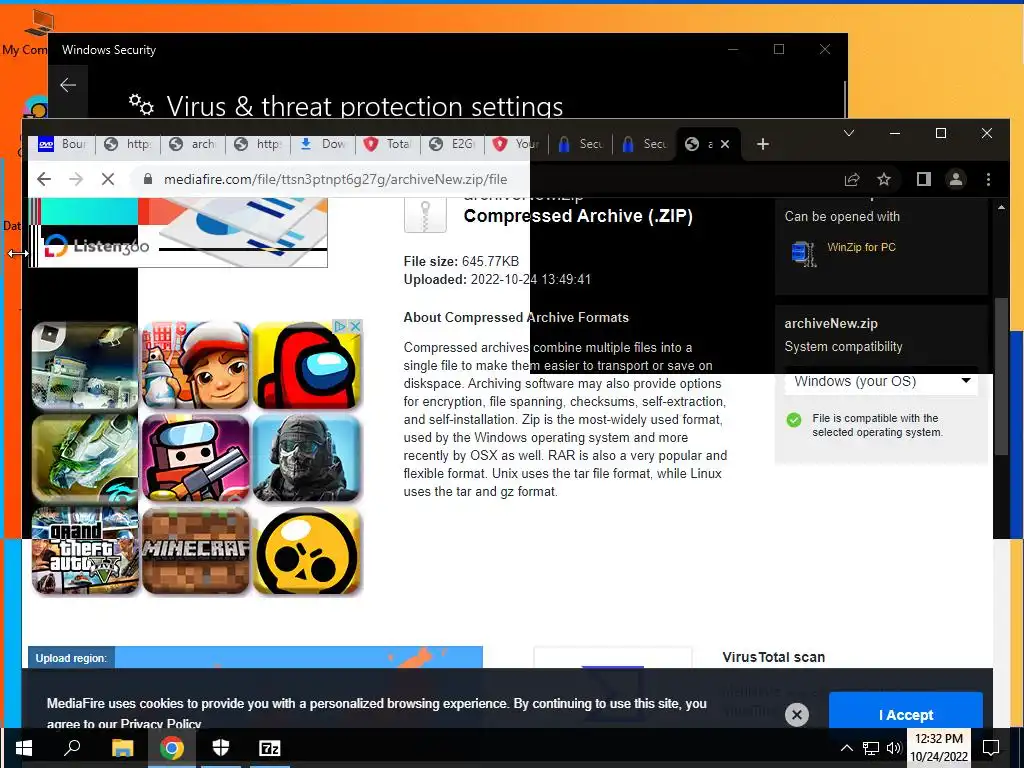Open the Windows Start menu
The width and height of the screenshot is (1024, 768).
coord(24,748)
